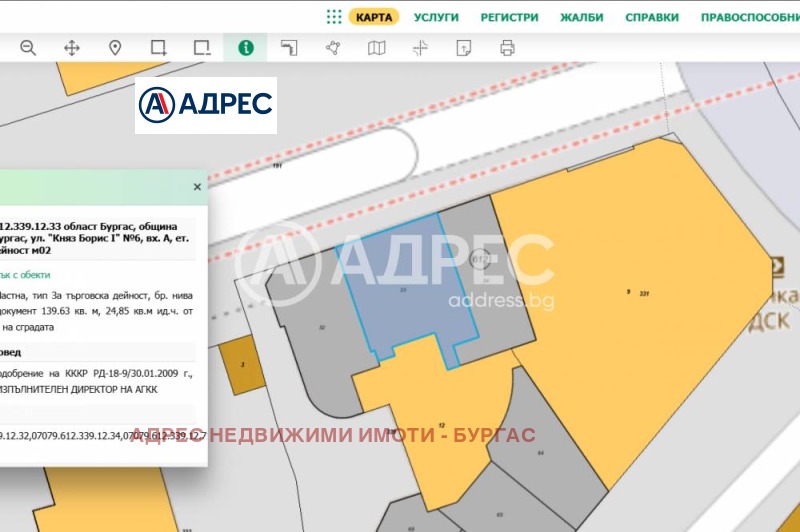Print the map with printer icon
The width and height of the screenshot is (800, 532).
[x=507, y=48]
